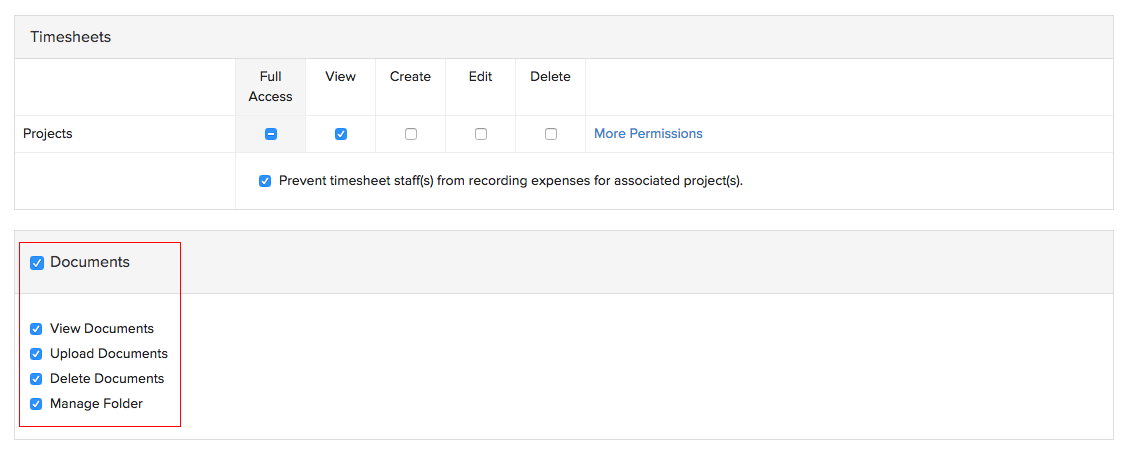Click the Full Access column header

(271, 87)
